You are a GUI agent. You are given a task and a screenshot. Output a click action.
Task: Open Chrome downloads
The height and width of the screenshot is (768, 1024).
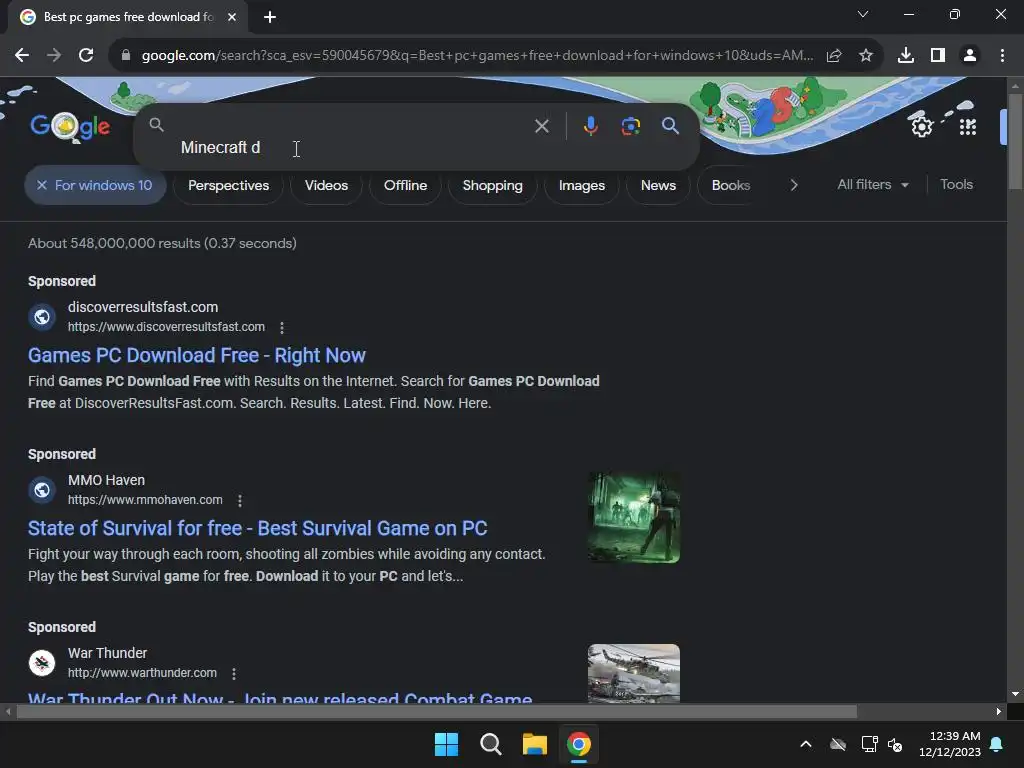[x=906, y=56]
